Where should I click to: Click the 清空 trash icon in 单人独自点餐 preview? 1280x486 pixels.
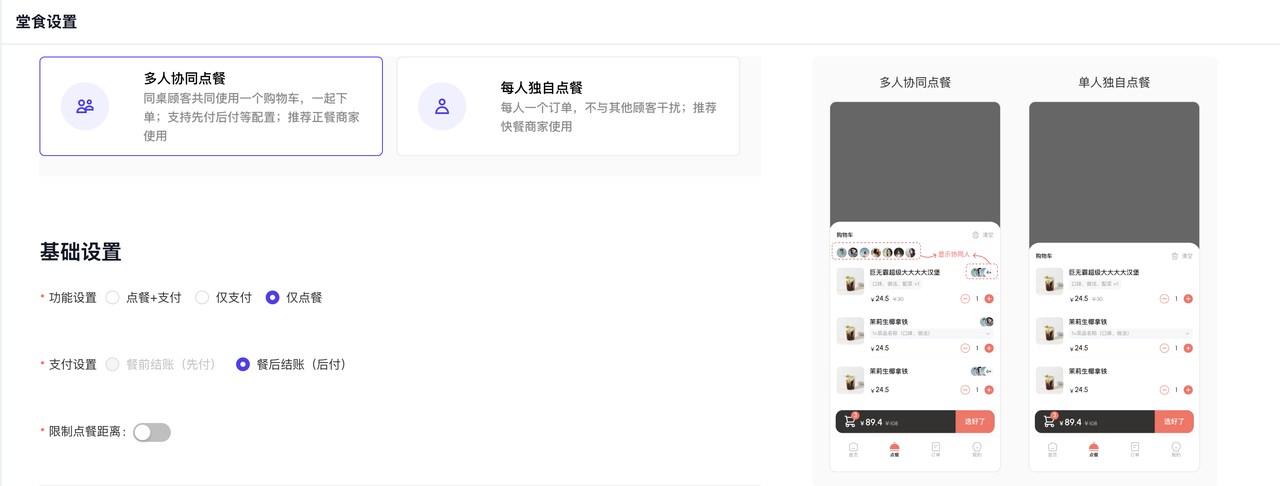pyautogui.click(x=1175, y=256)
